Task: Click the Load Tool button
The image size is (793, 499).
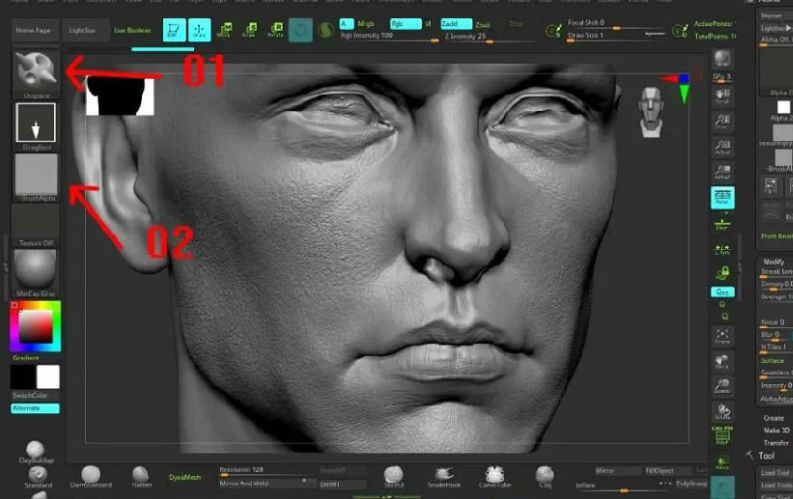Action: 775,473
